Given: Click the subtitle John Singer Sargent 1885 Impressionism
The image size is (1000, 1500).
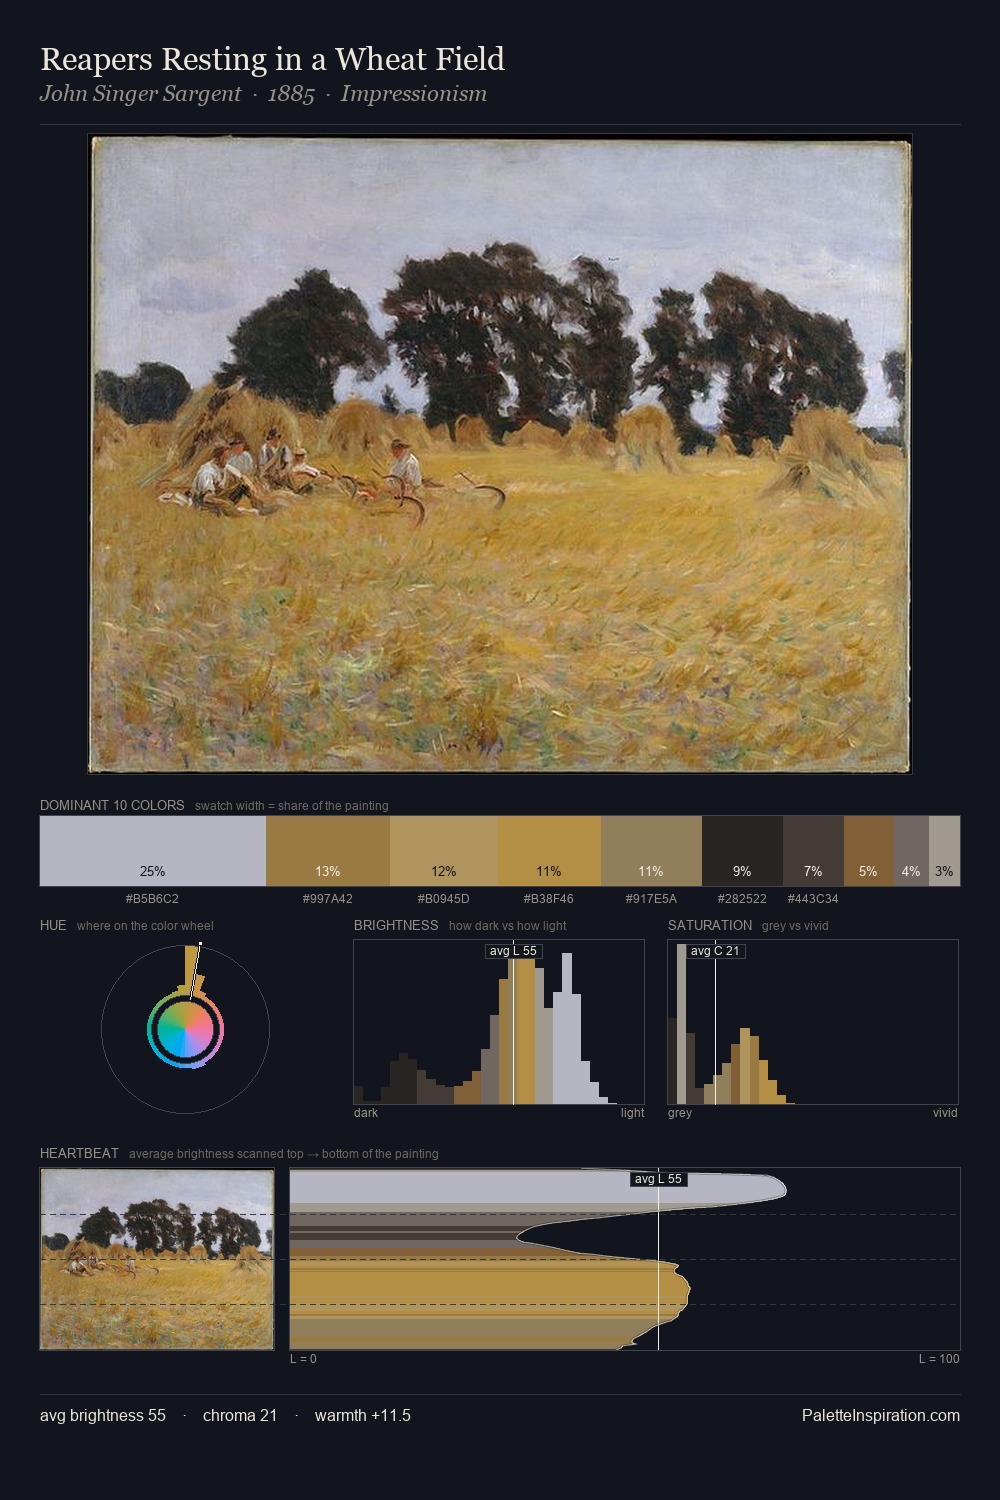Looking at the screenshot, I should point(263,94).
